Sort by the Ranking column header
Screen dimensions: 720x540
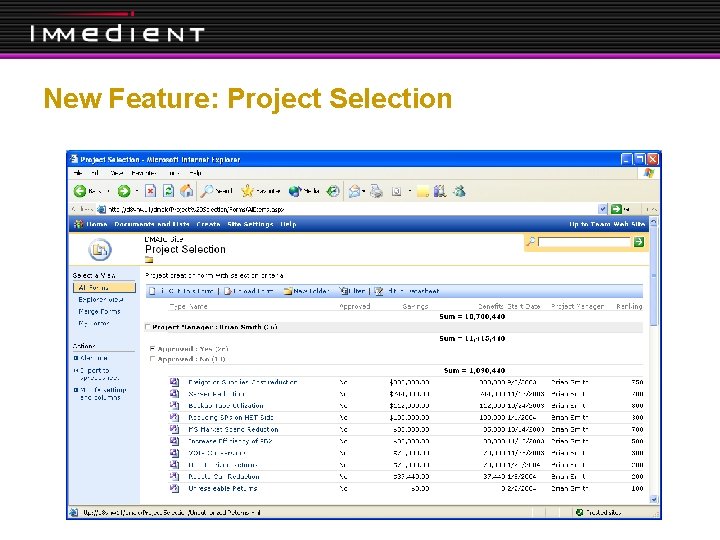(629, 306)
